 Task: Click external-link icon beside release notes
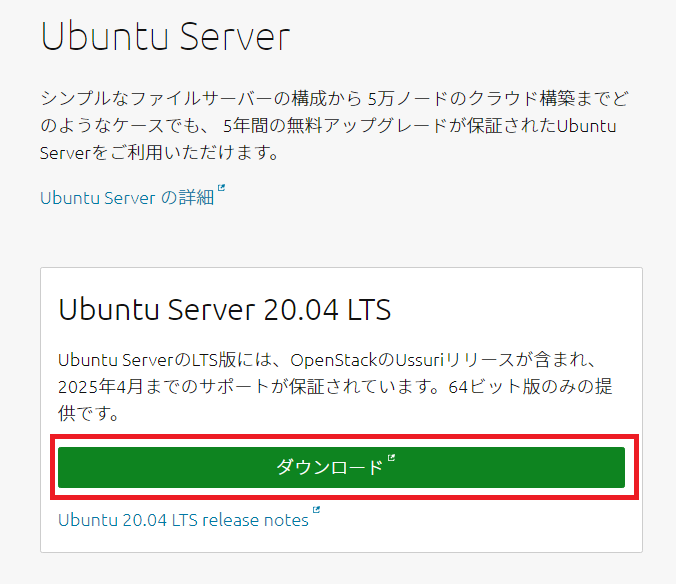point(316,509)
